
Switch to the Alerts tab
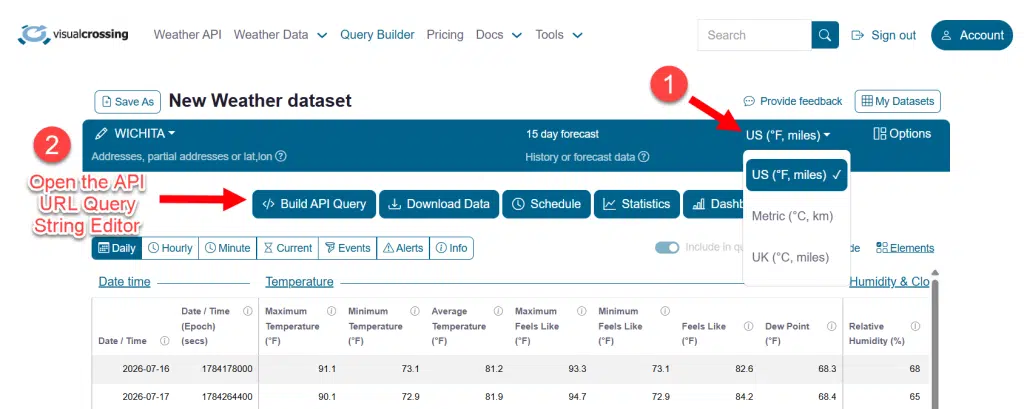click(x=403, y=248)
